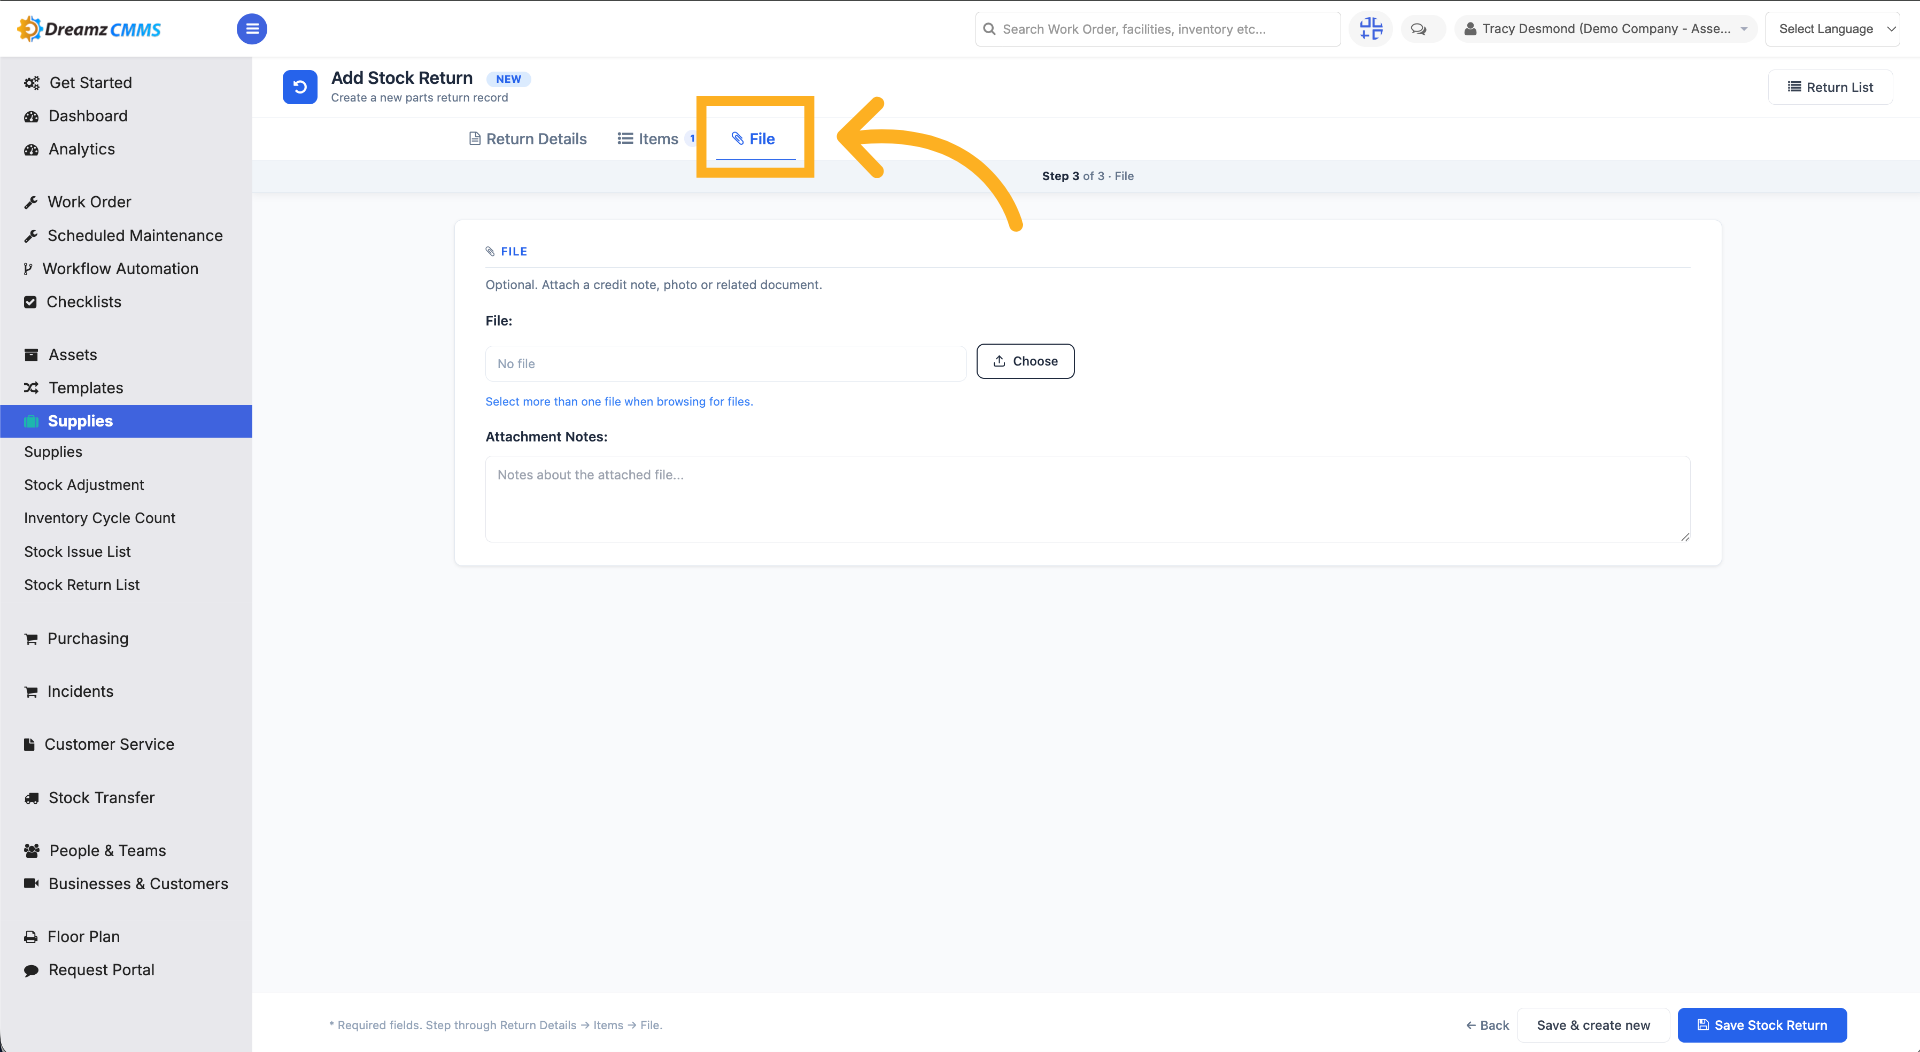Click the global search input field
The image size is (1920, 1052).
[1157, 29]
